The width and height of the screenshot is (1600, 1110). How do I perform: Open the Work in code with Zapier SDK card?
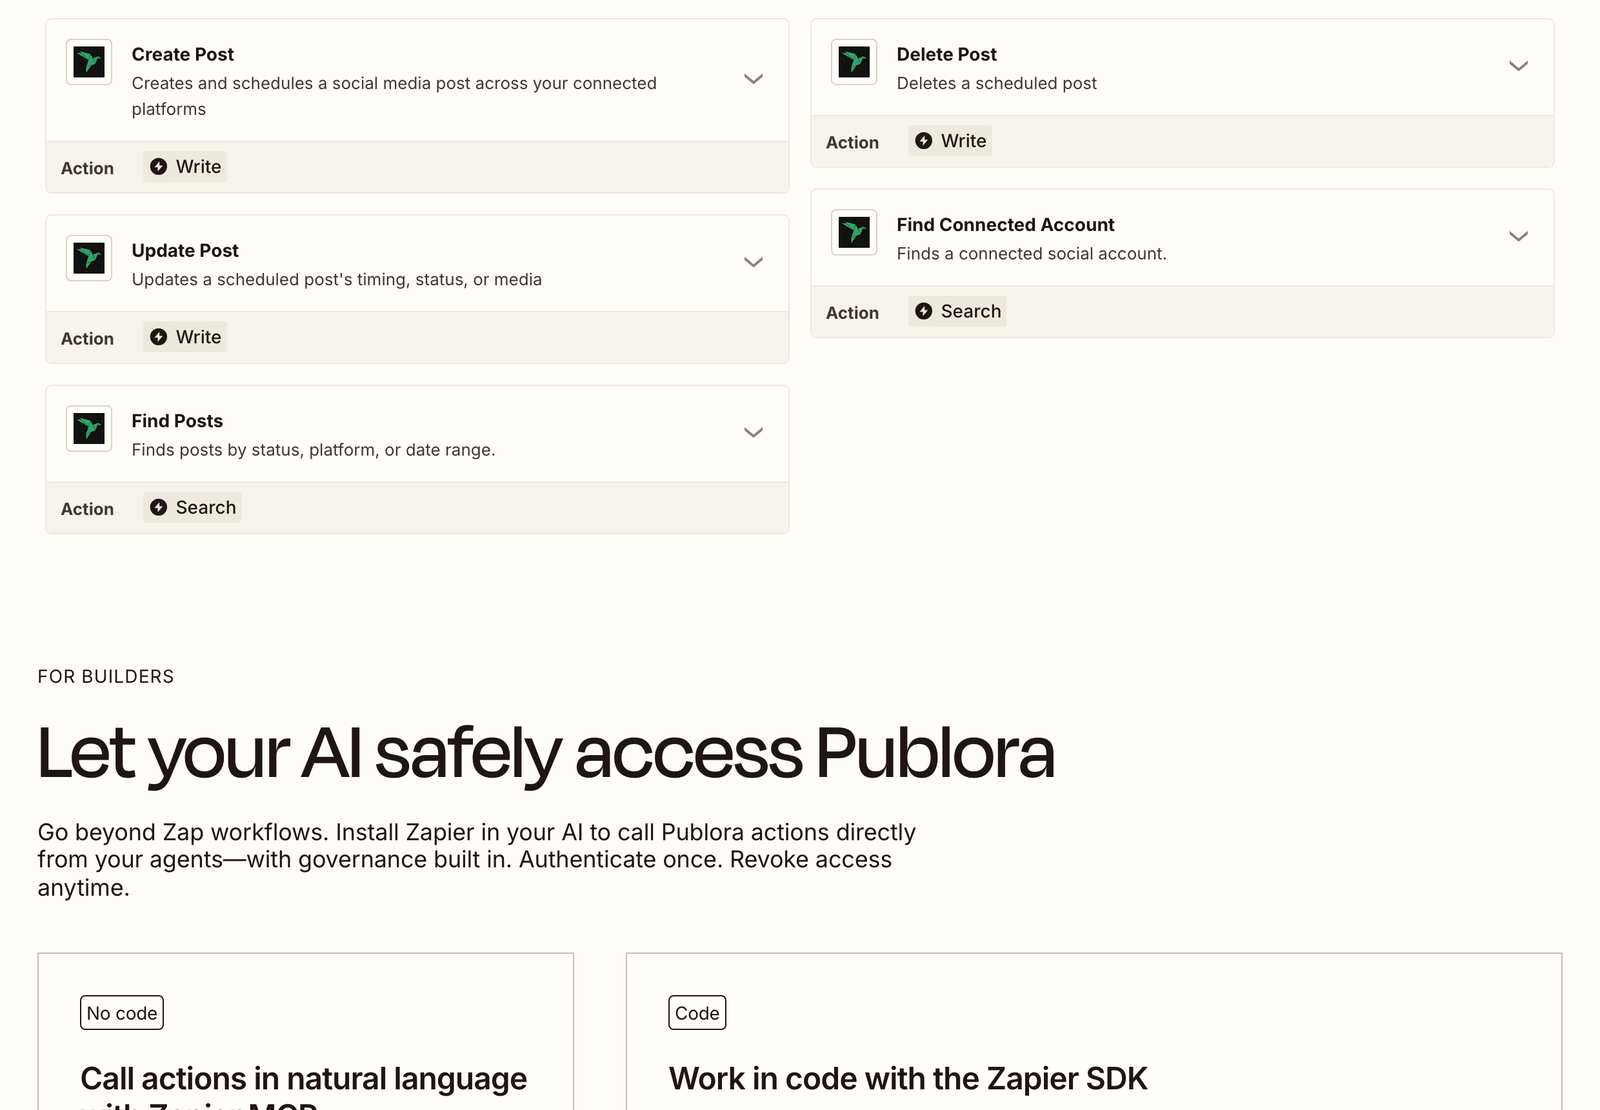coord(1094,1032)
